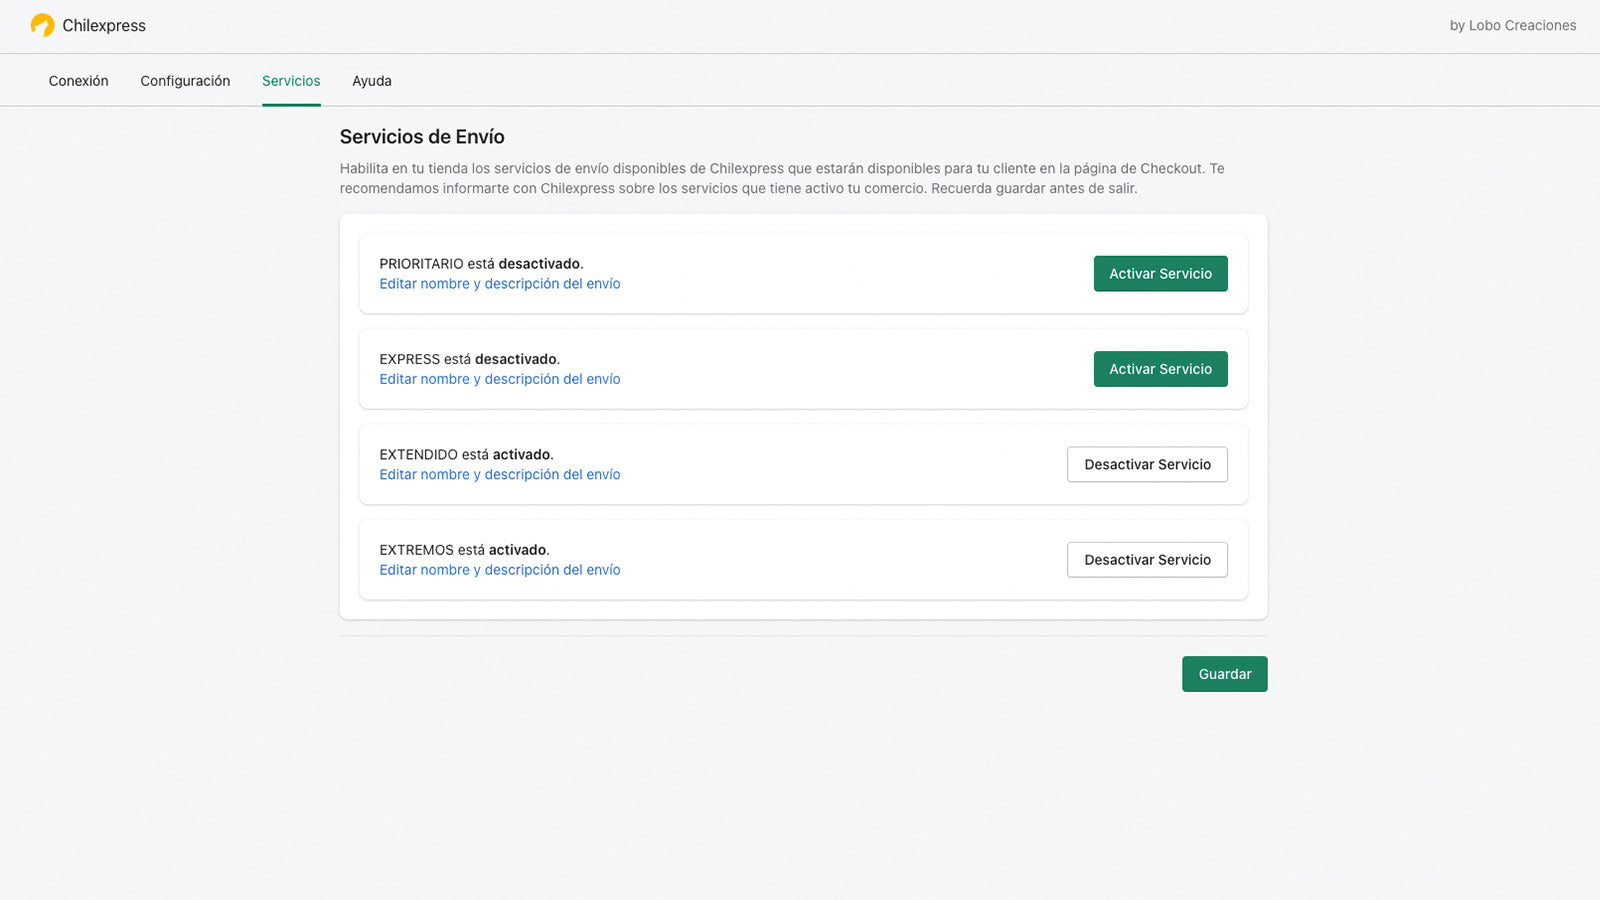
Task: Click the Chilexpress logo icon
Action: tap(42, 25)
